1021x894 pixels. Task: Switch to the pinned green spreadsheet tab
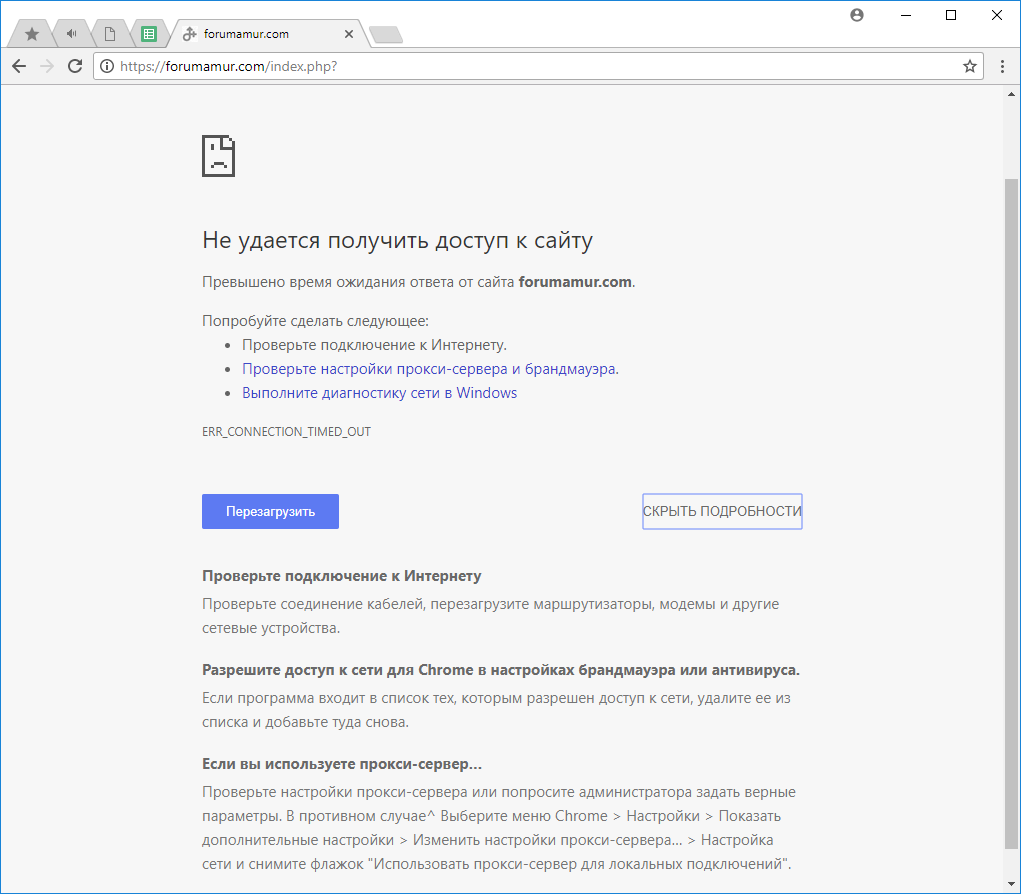tap(149, 34)
